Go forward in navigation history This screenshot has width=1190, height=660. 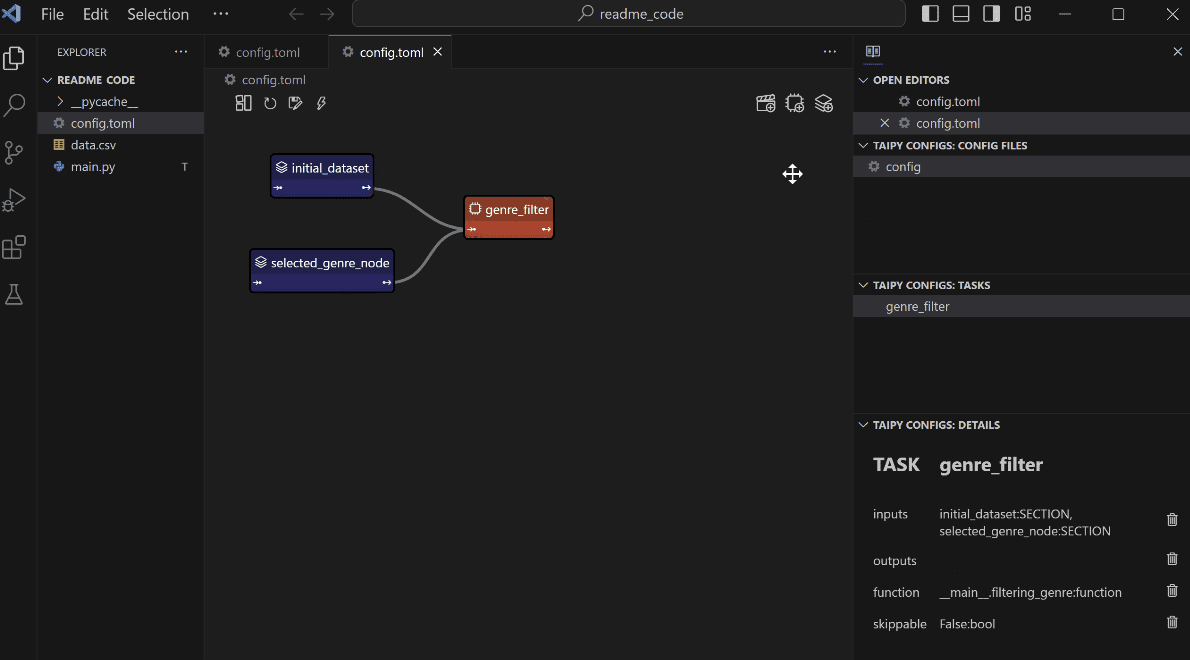tap(327, 14)
